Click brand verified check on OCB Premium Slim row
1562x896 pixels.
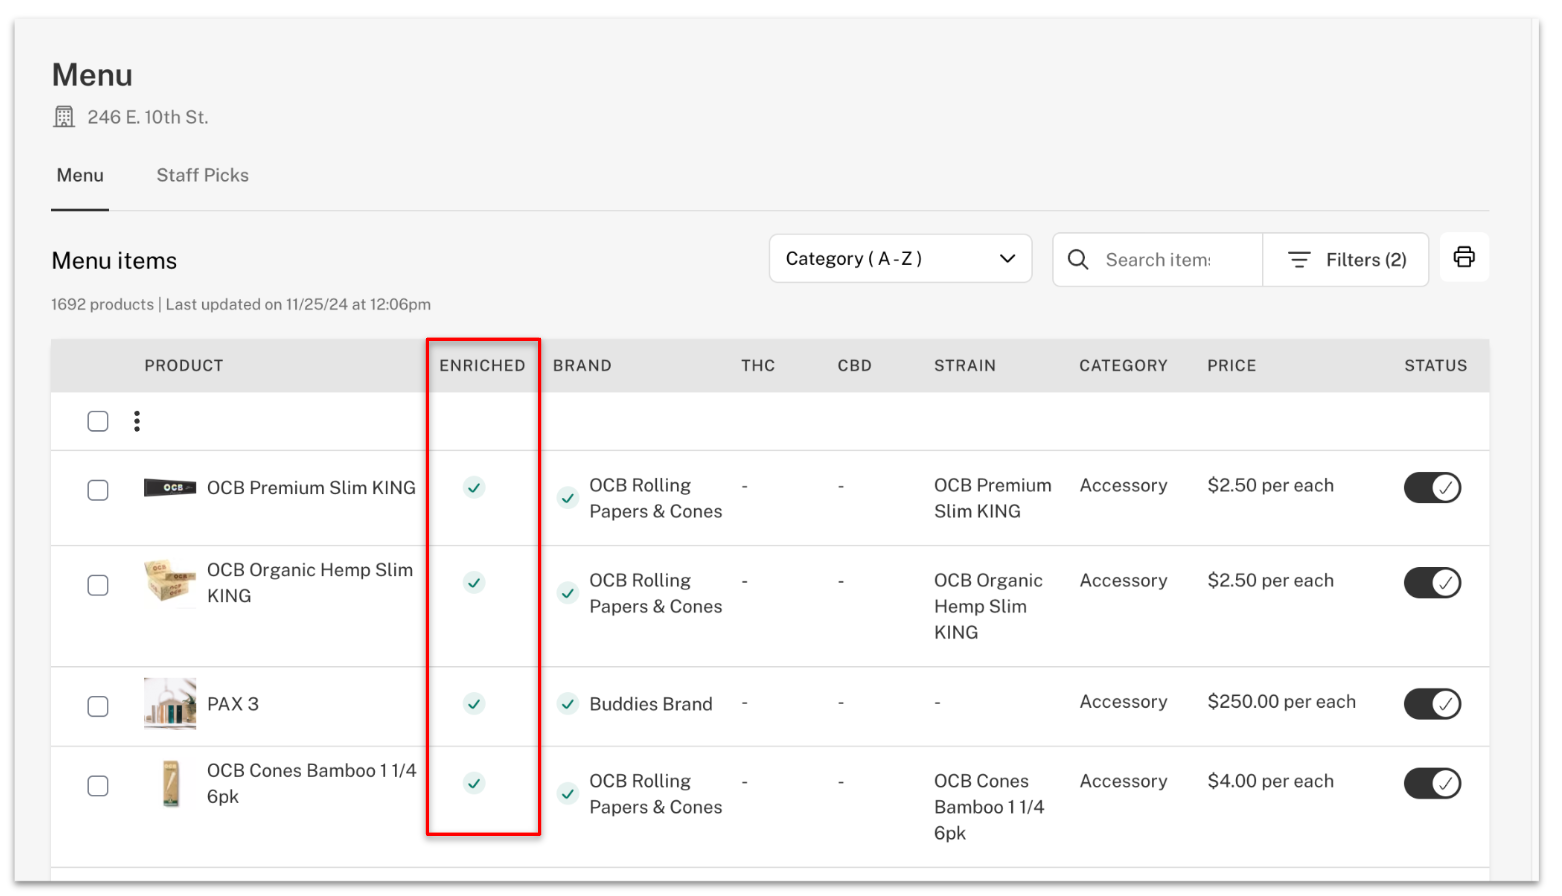(568, 498)
